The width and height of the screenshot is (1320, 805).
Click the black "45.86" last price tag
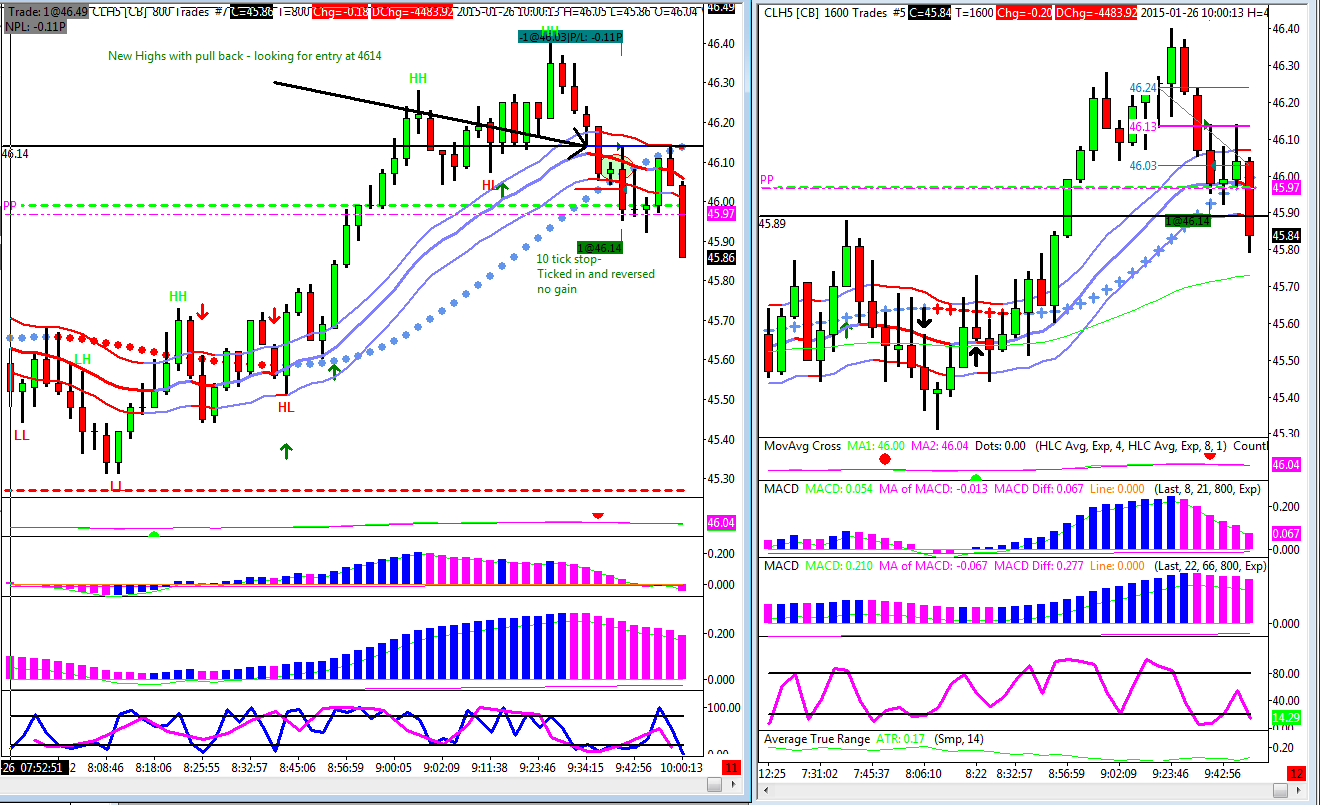coord(720,257)
